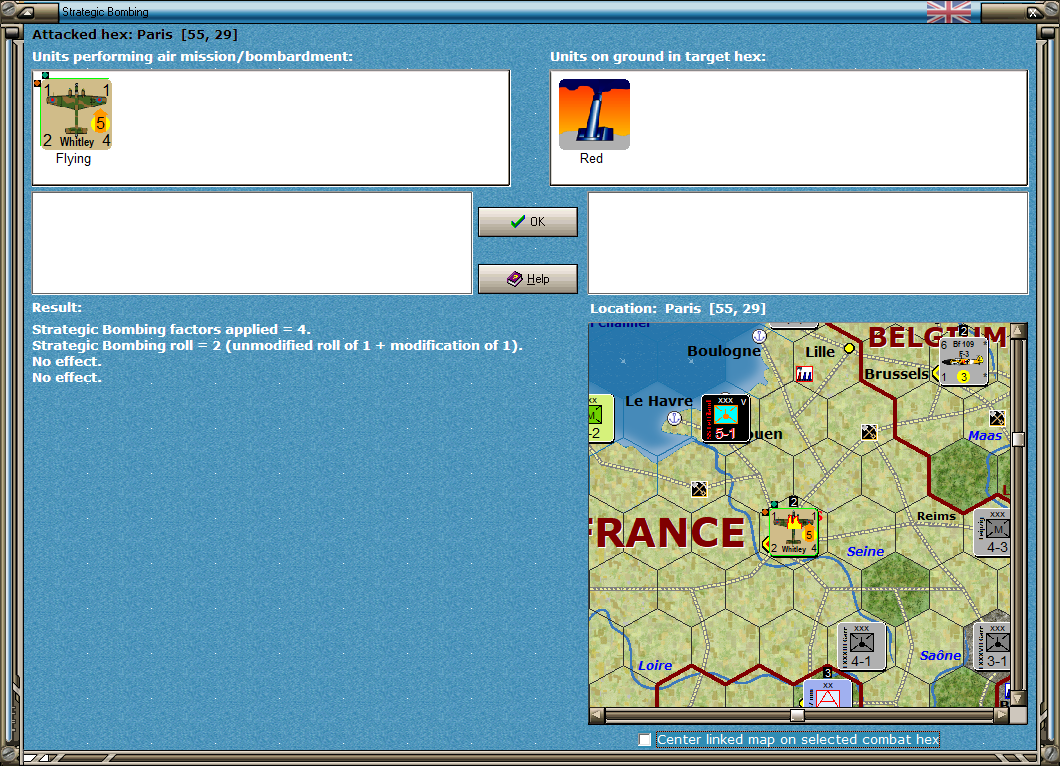Screen dimensions: 1060x766
Task: Click the 'Result:' heading
Action: tap(57, 307)
